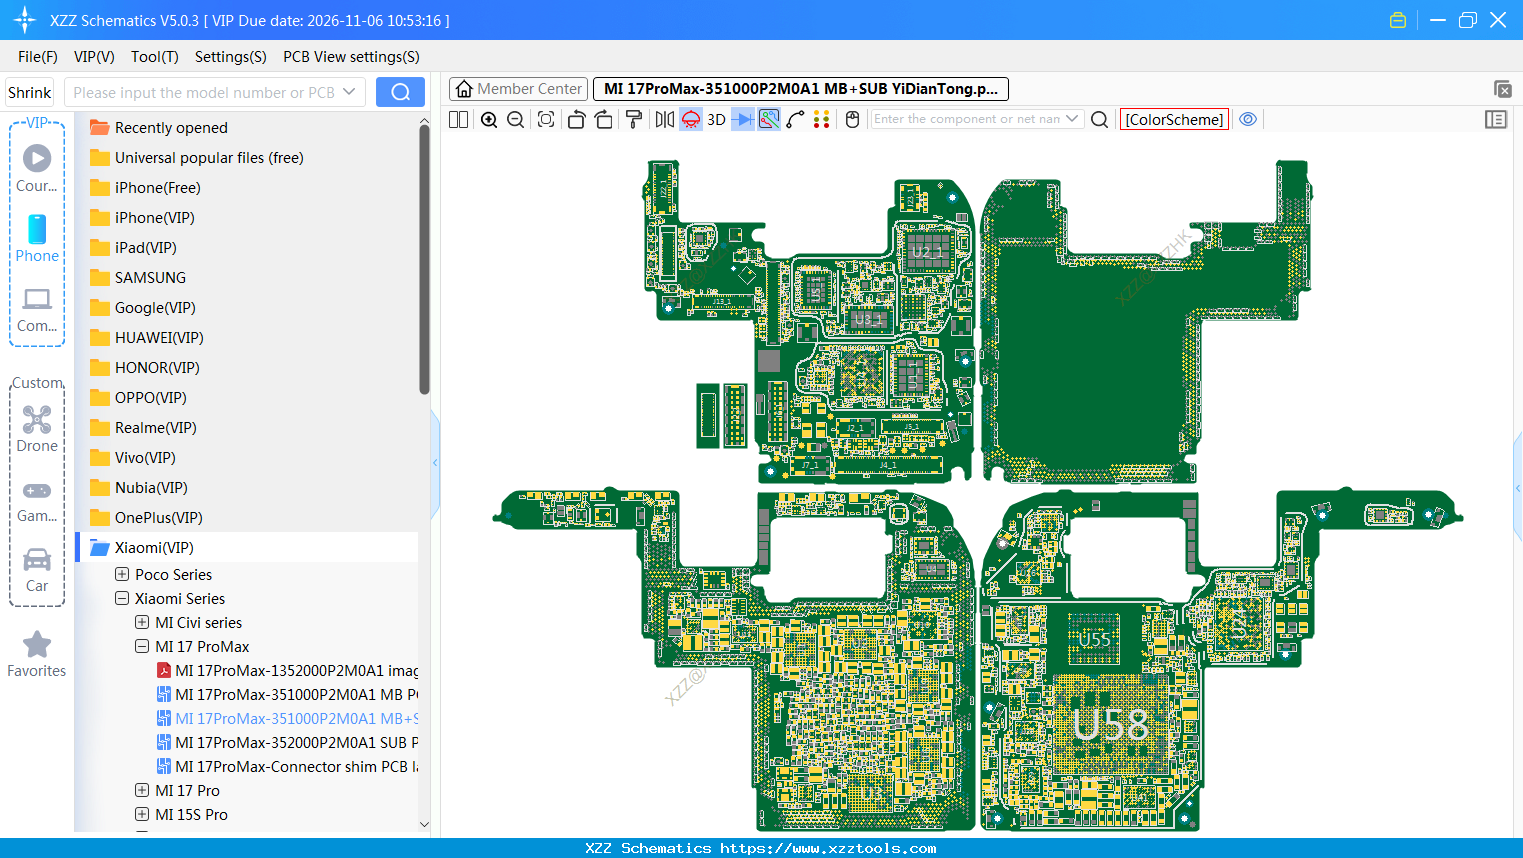Image resolution: width=1523 pixels, height=858 pixels.
Task: Switch to the 3D view
Action: (x=716, y=119)
